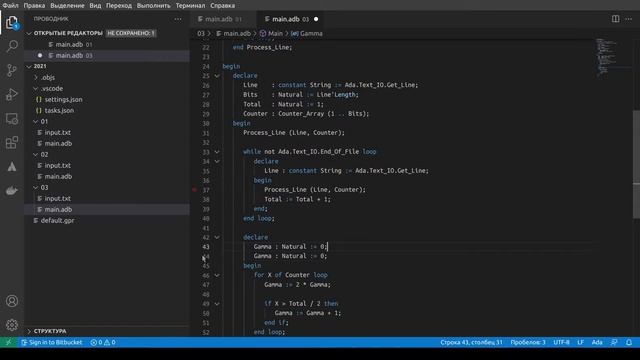Open editor more actions ellipsis

tap(629, 19)
